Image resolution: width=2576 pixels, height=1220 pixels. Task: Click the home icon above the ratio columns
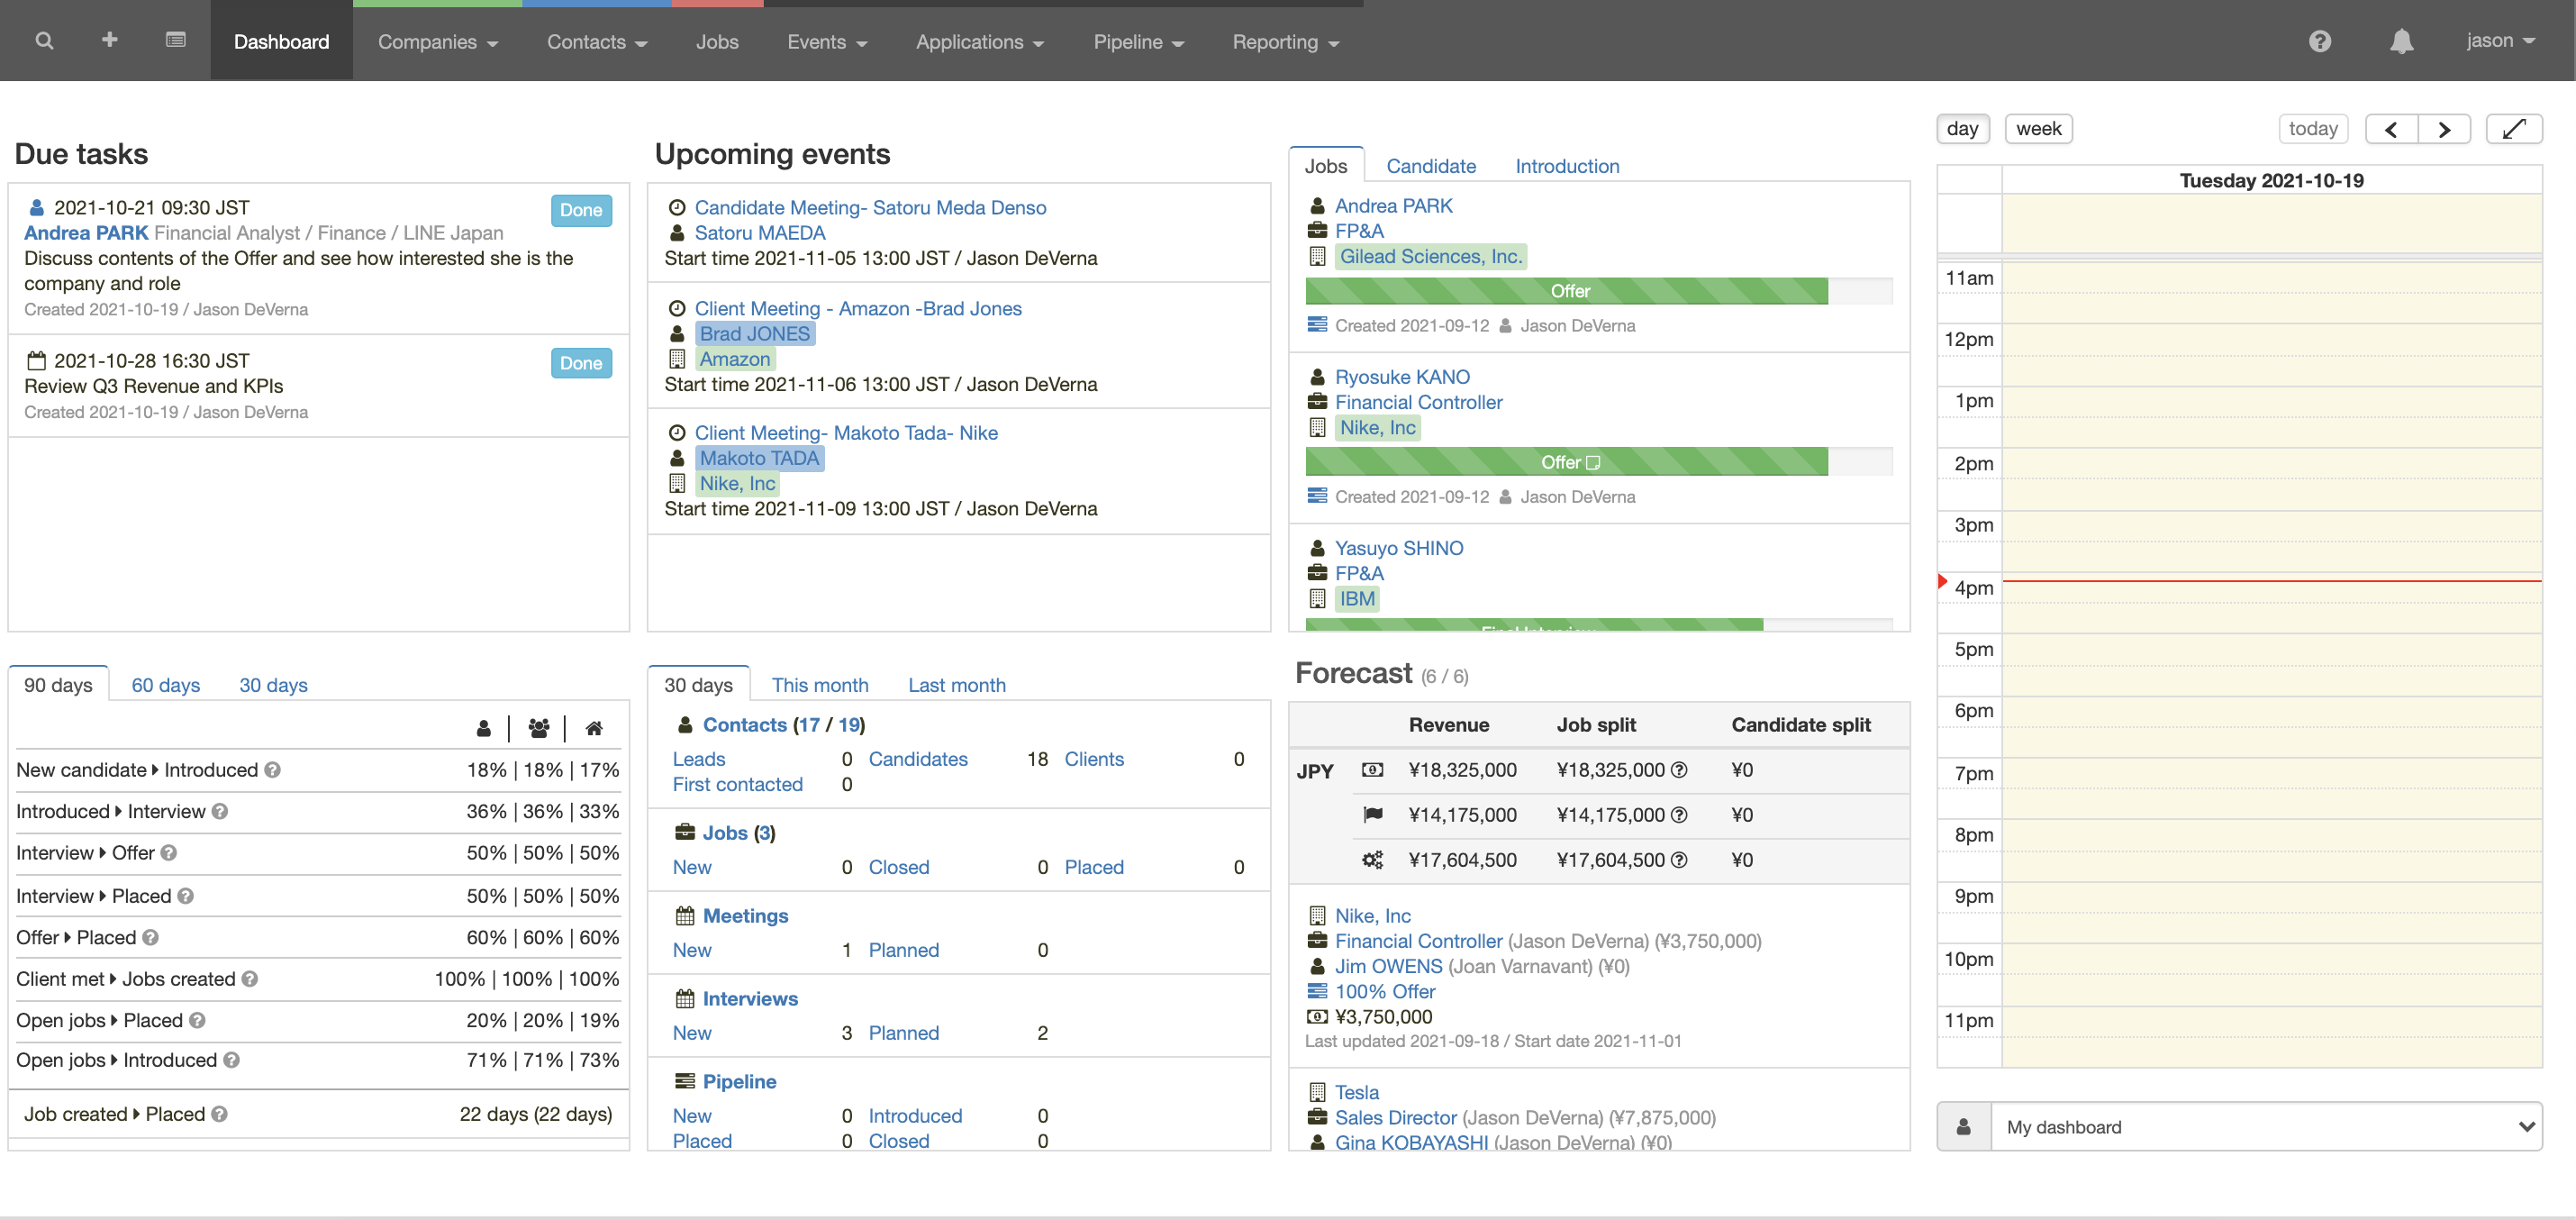coord(595,728)
